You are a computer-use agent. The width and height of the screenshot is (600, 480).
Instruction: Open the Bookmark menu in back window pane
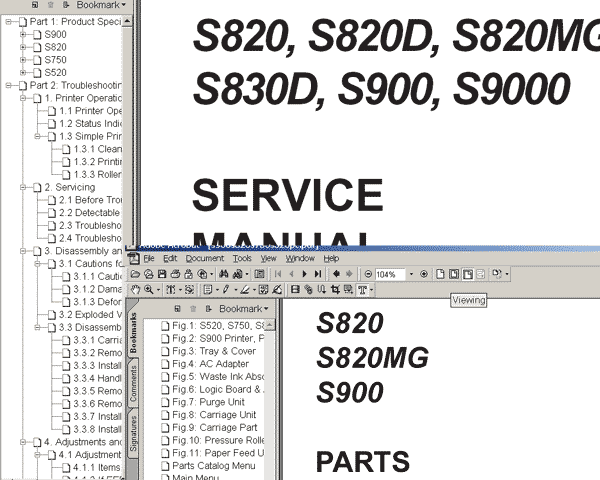pos(101,5)
